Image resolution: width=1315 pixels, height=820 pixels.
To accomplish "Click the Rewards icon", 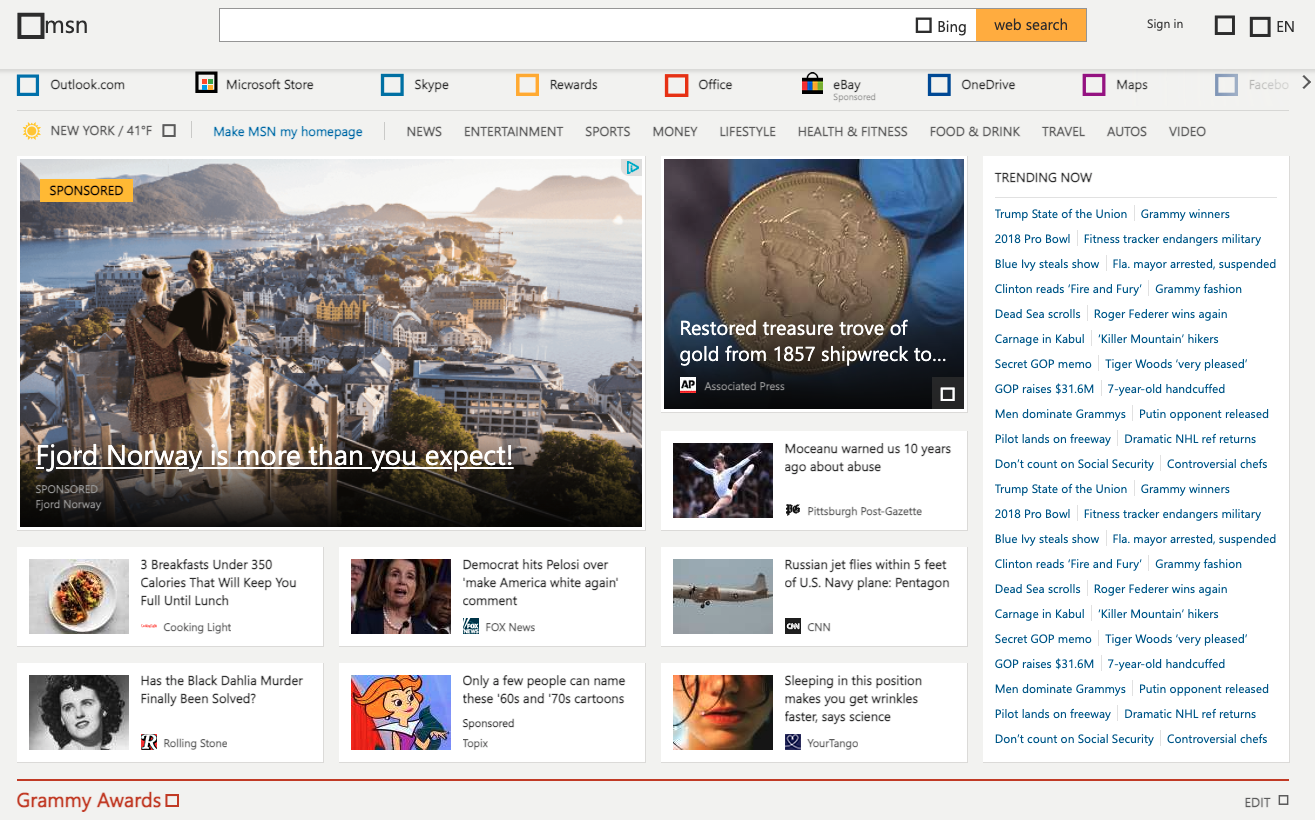I will (x=527, y=85).
